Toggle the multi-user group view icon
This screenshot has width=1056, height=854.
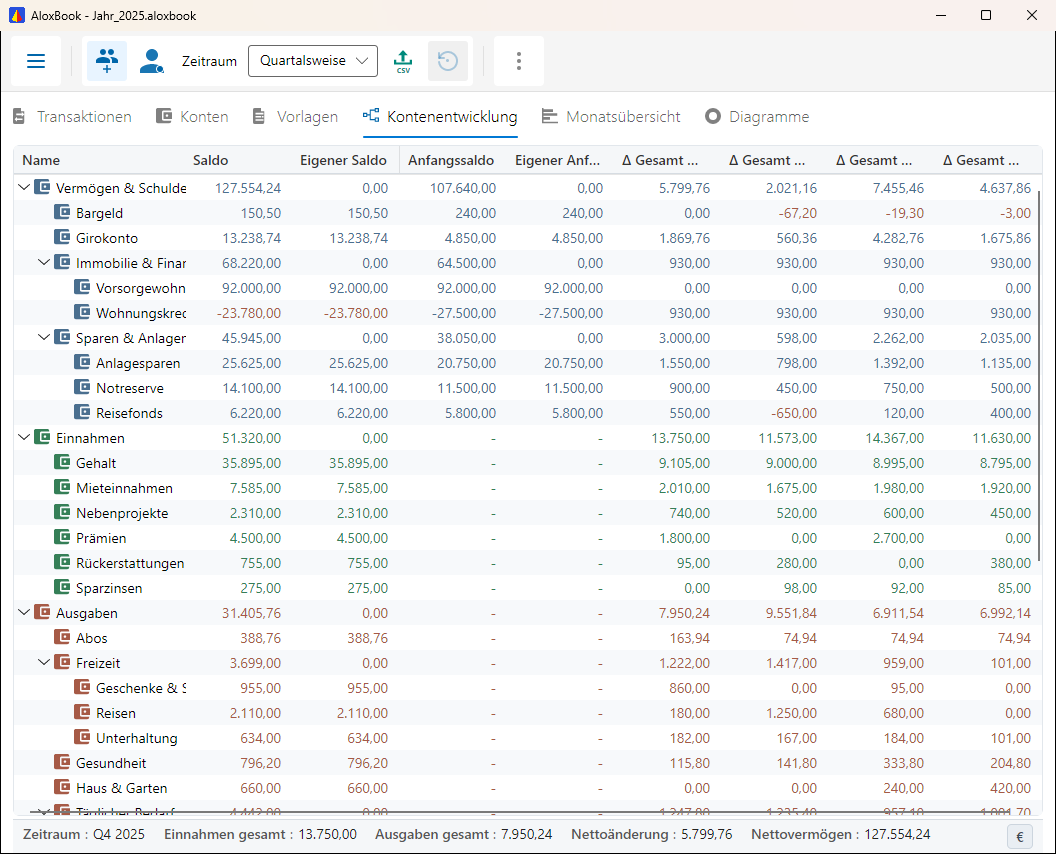107,61
